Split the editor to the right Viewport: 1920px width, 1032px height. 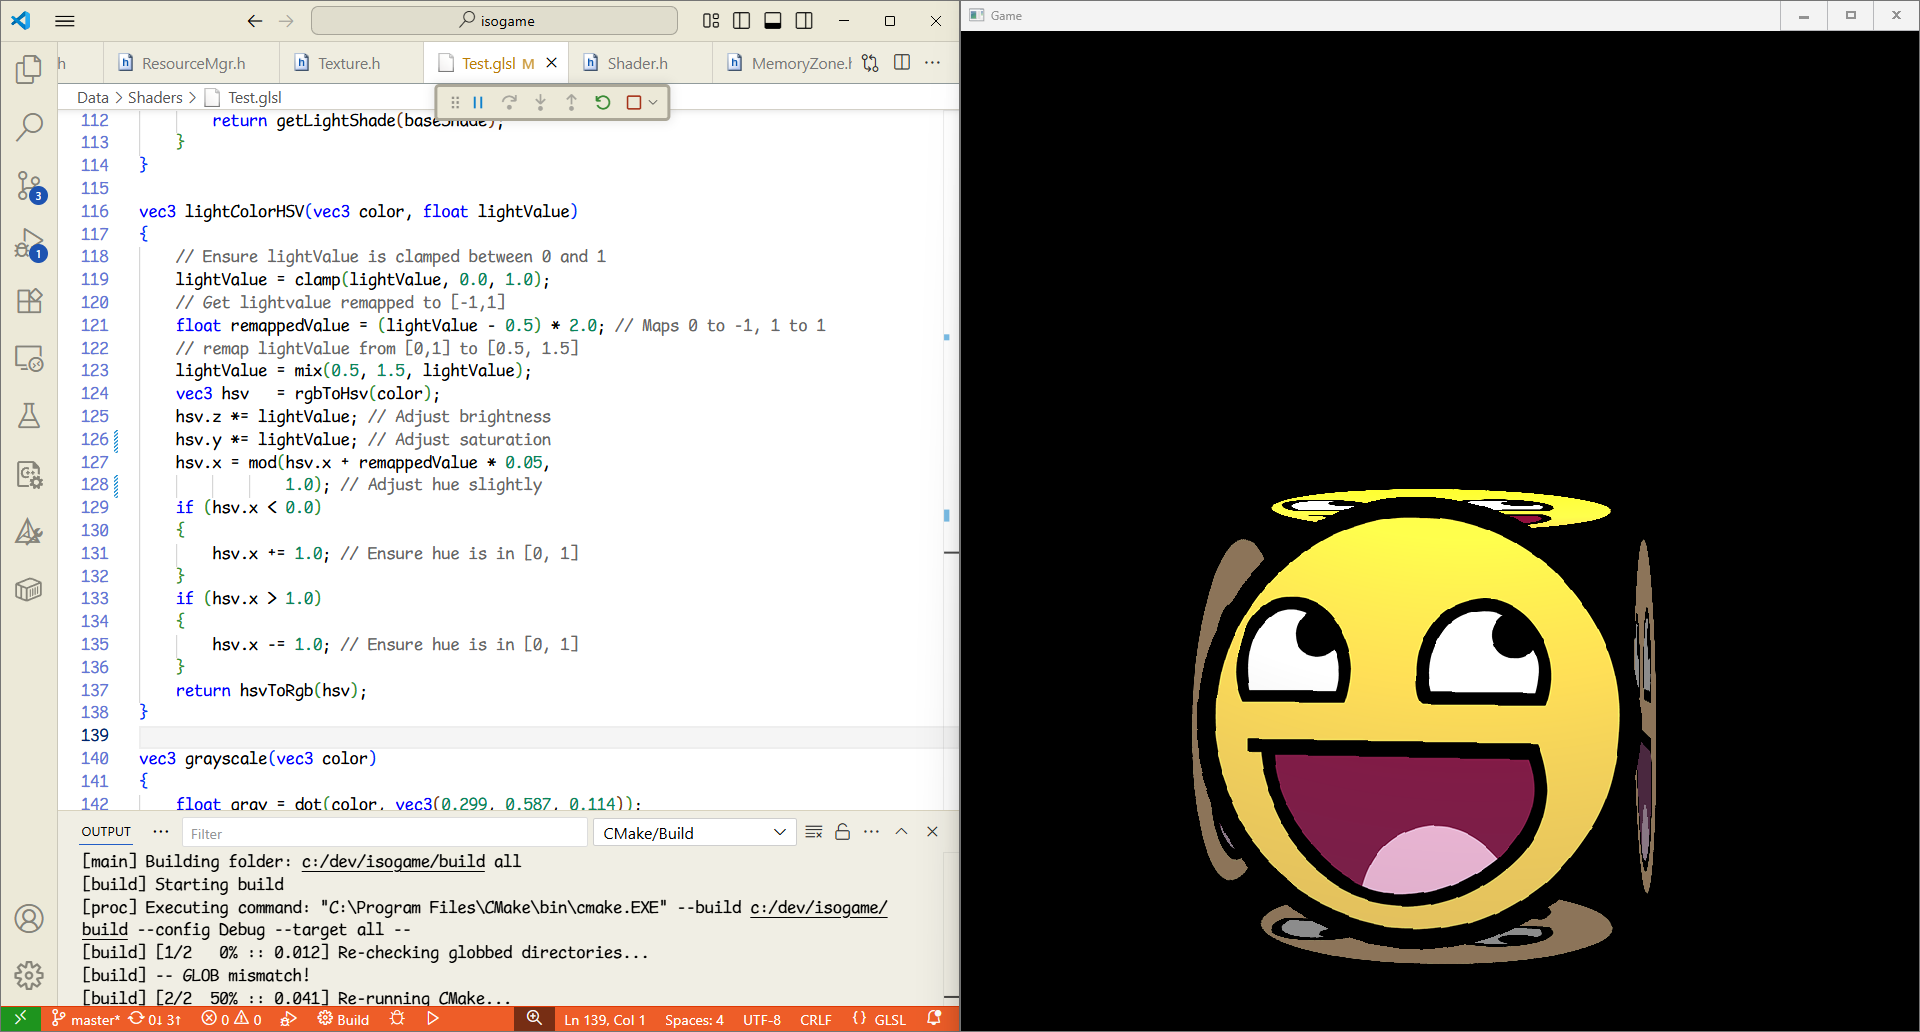point(902,63)
